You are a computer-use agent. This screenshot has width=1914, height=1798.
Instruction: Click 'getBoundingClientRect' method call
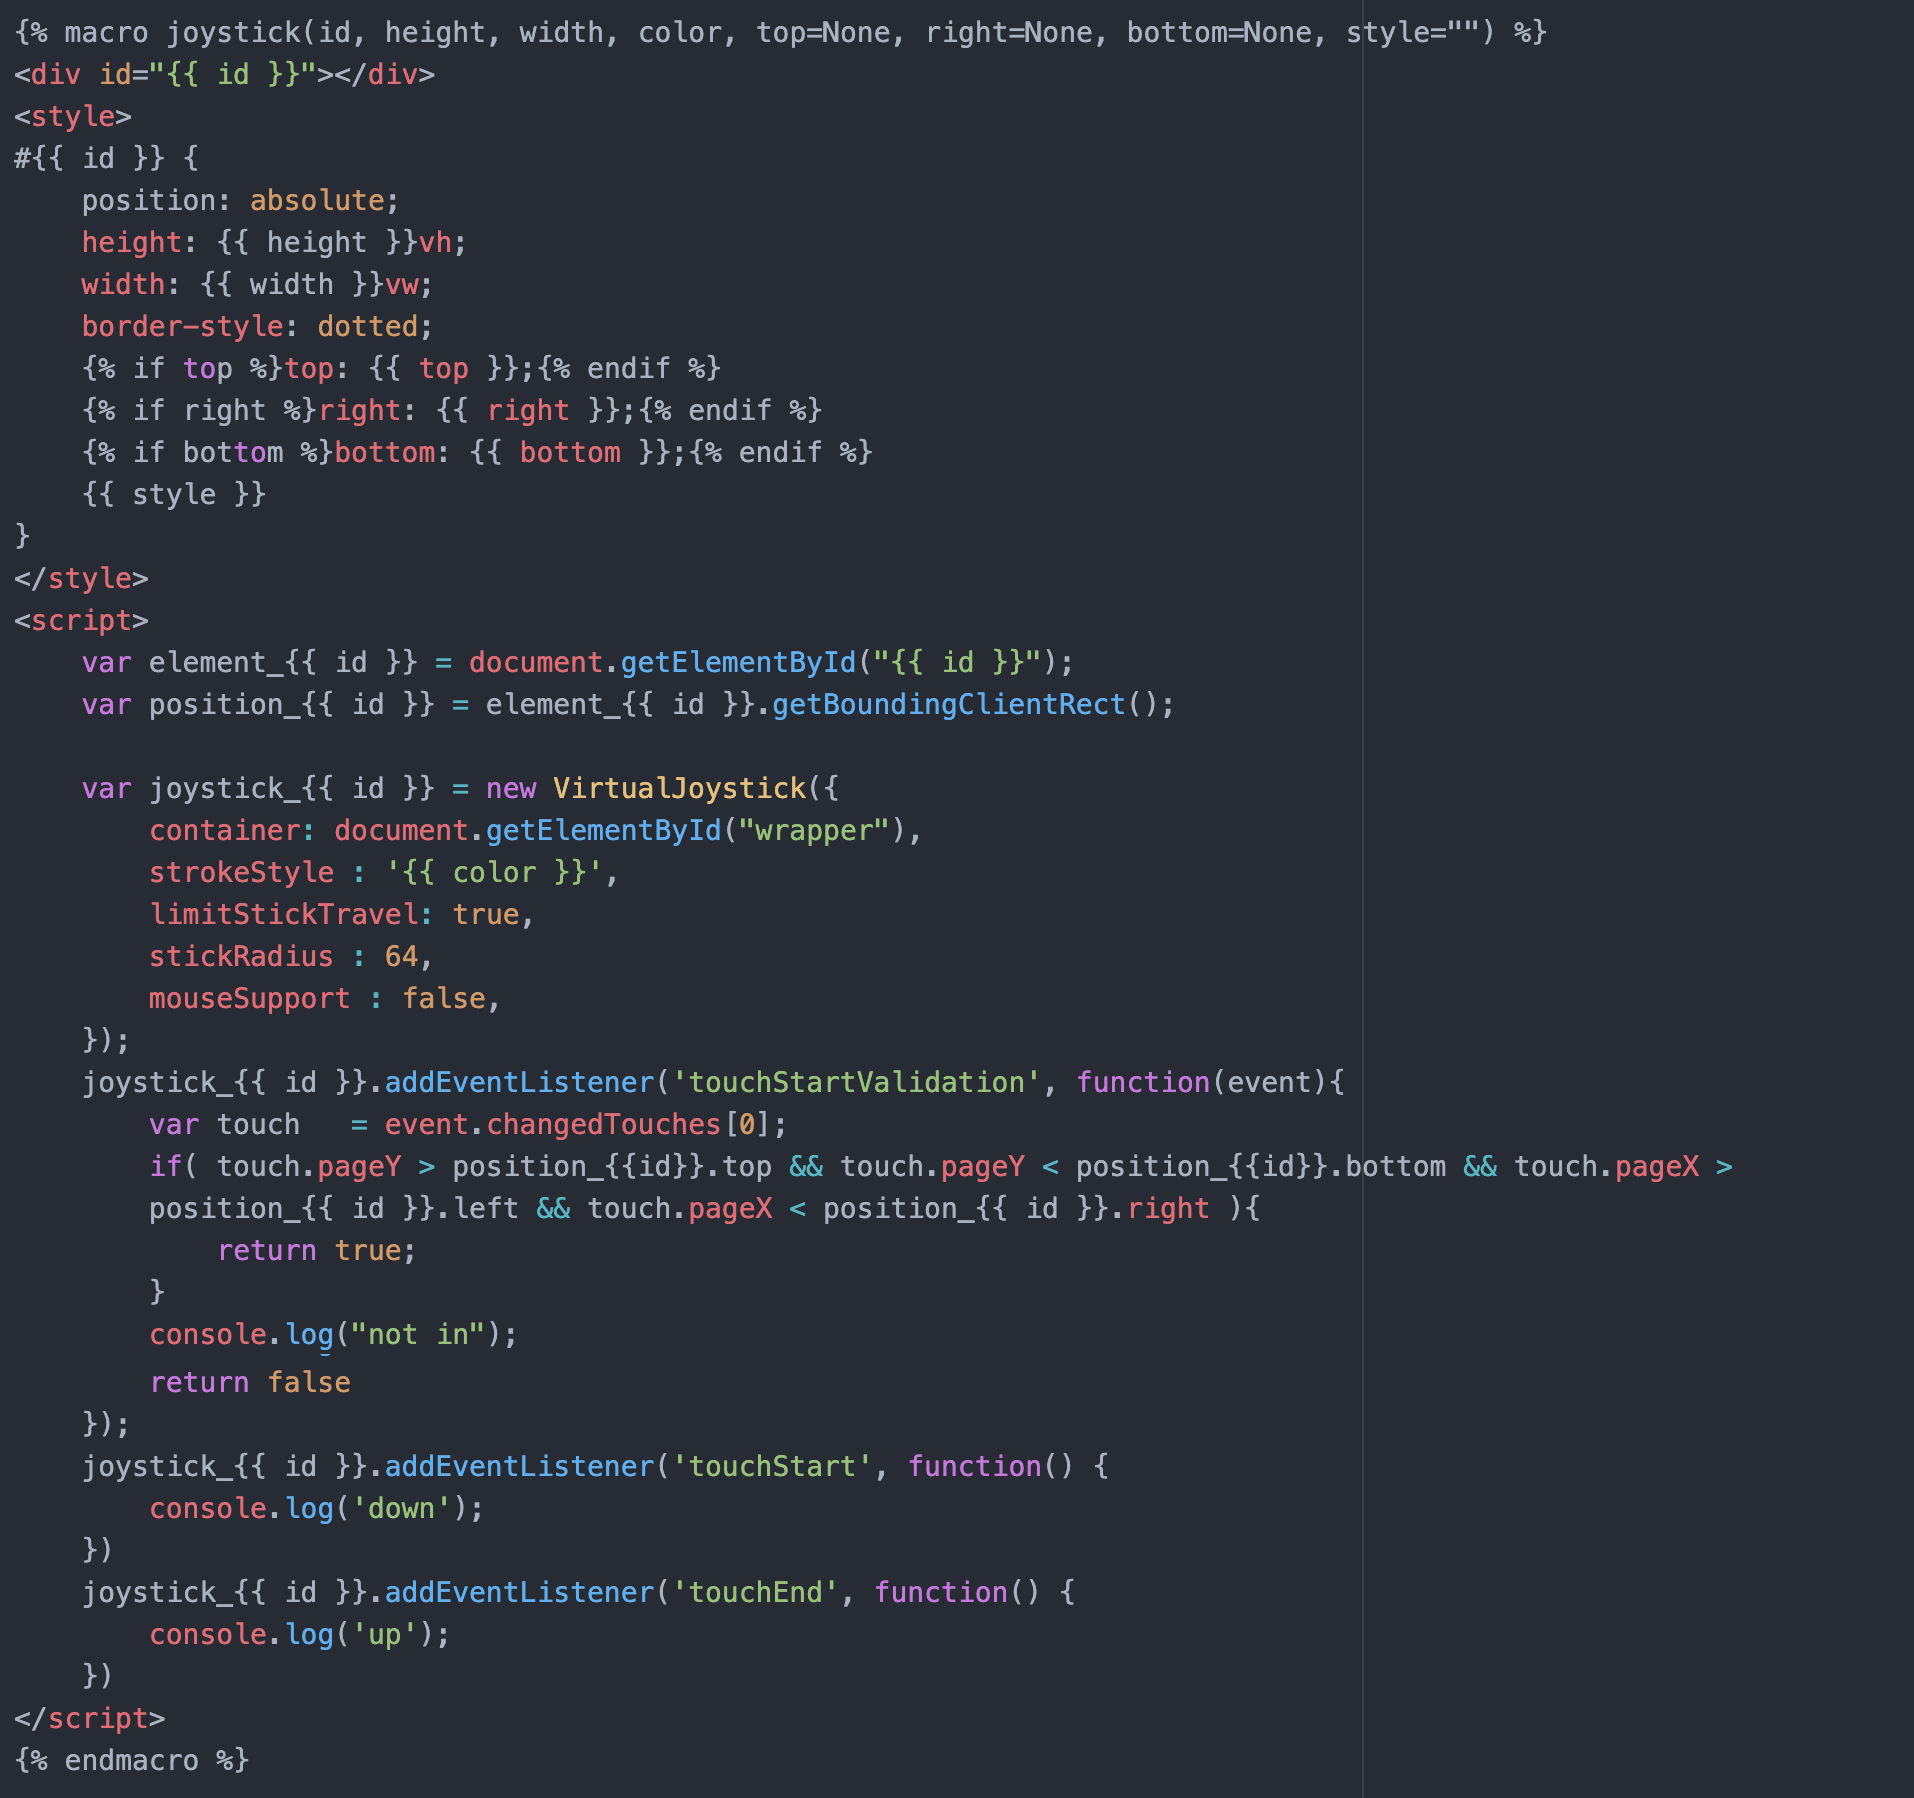[x=948, y=705]
